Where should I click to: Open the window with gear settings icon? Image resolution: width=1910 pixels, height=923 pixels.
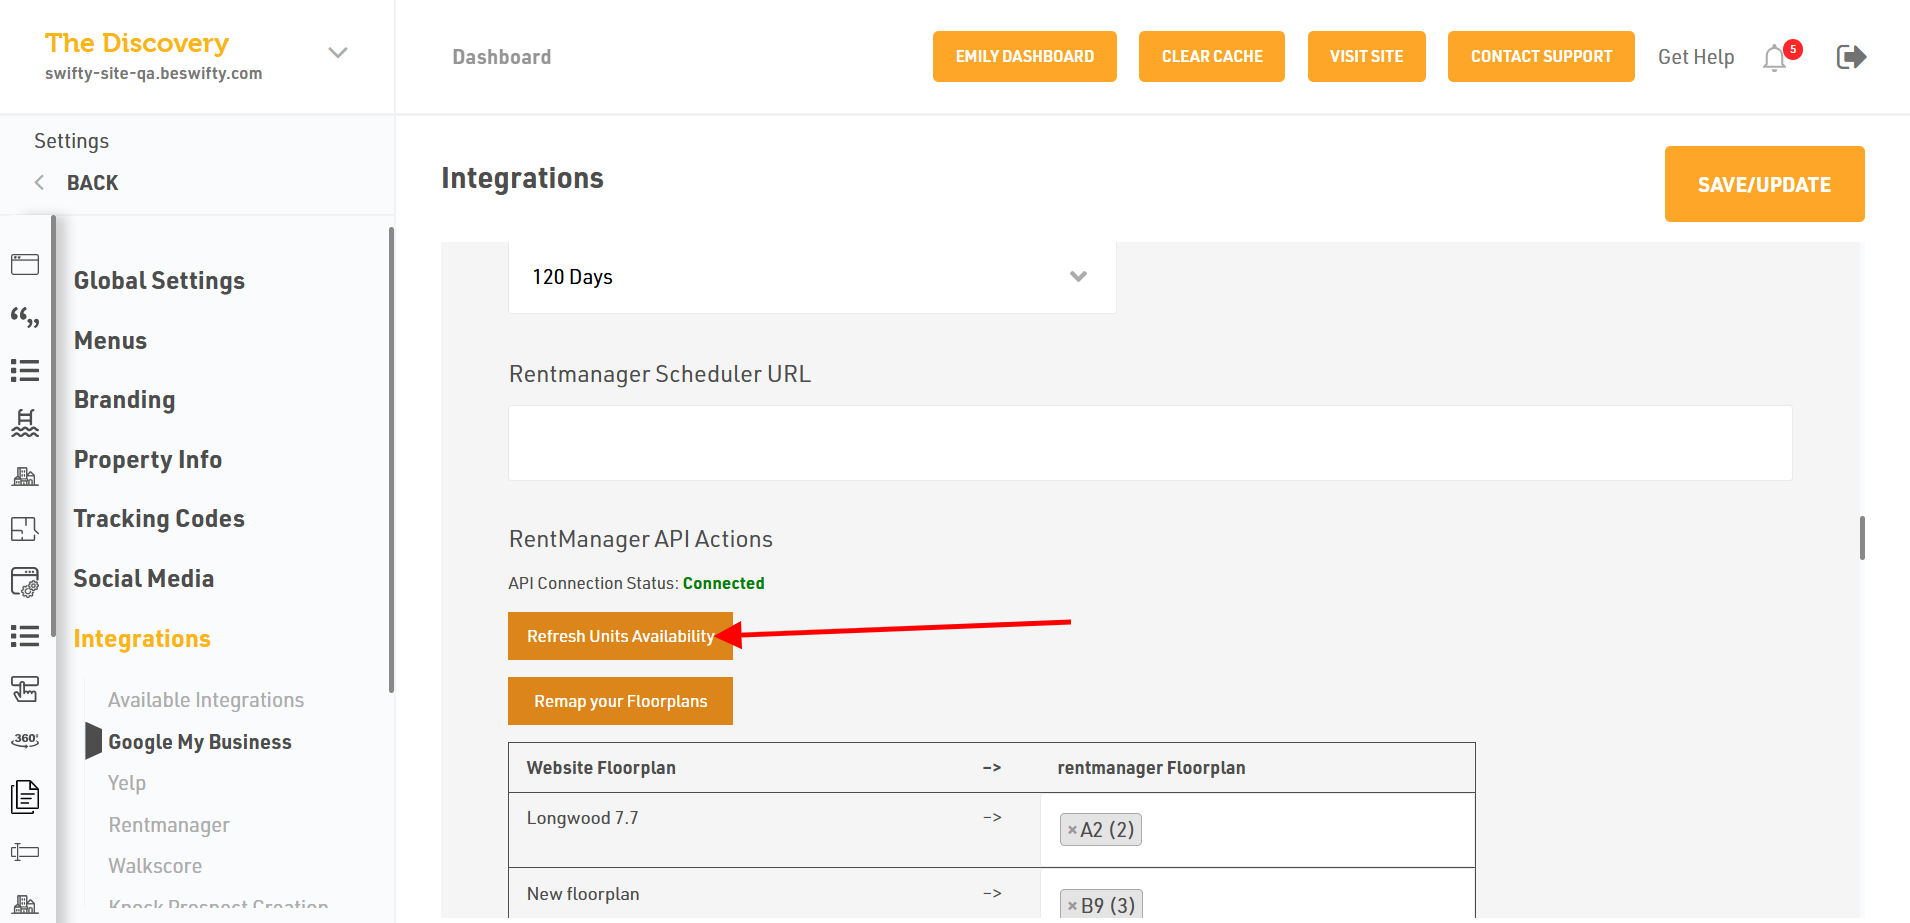coord(25,582)
